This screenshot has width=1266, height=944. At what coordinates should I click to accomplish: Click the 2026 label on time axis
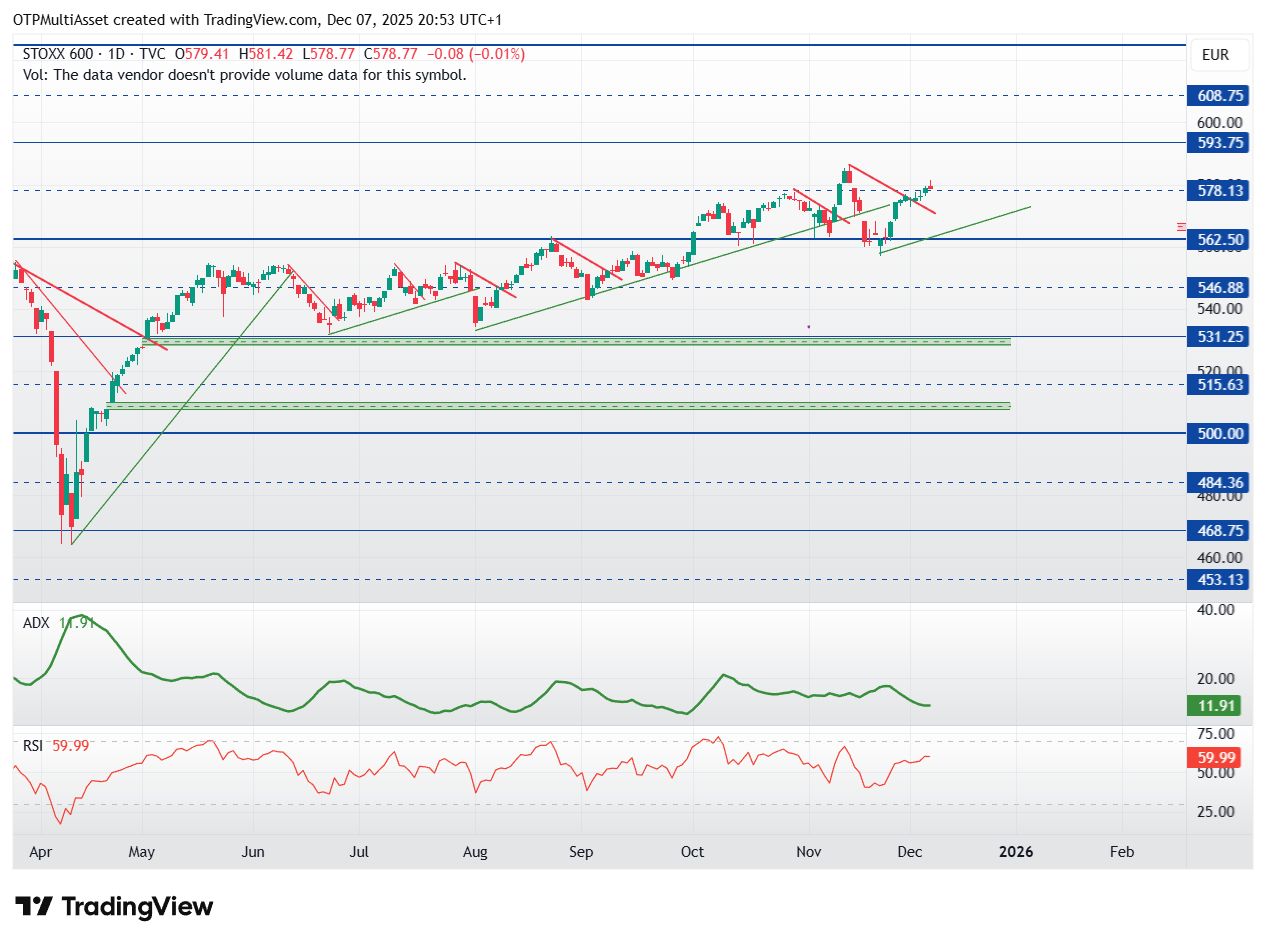[x=1017, y=852]
